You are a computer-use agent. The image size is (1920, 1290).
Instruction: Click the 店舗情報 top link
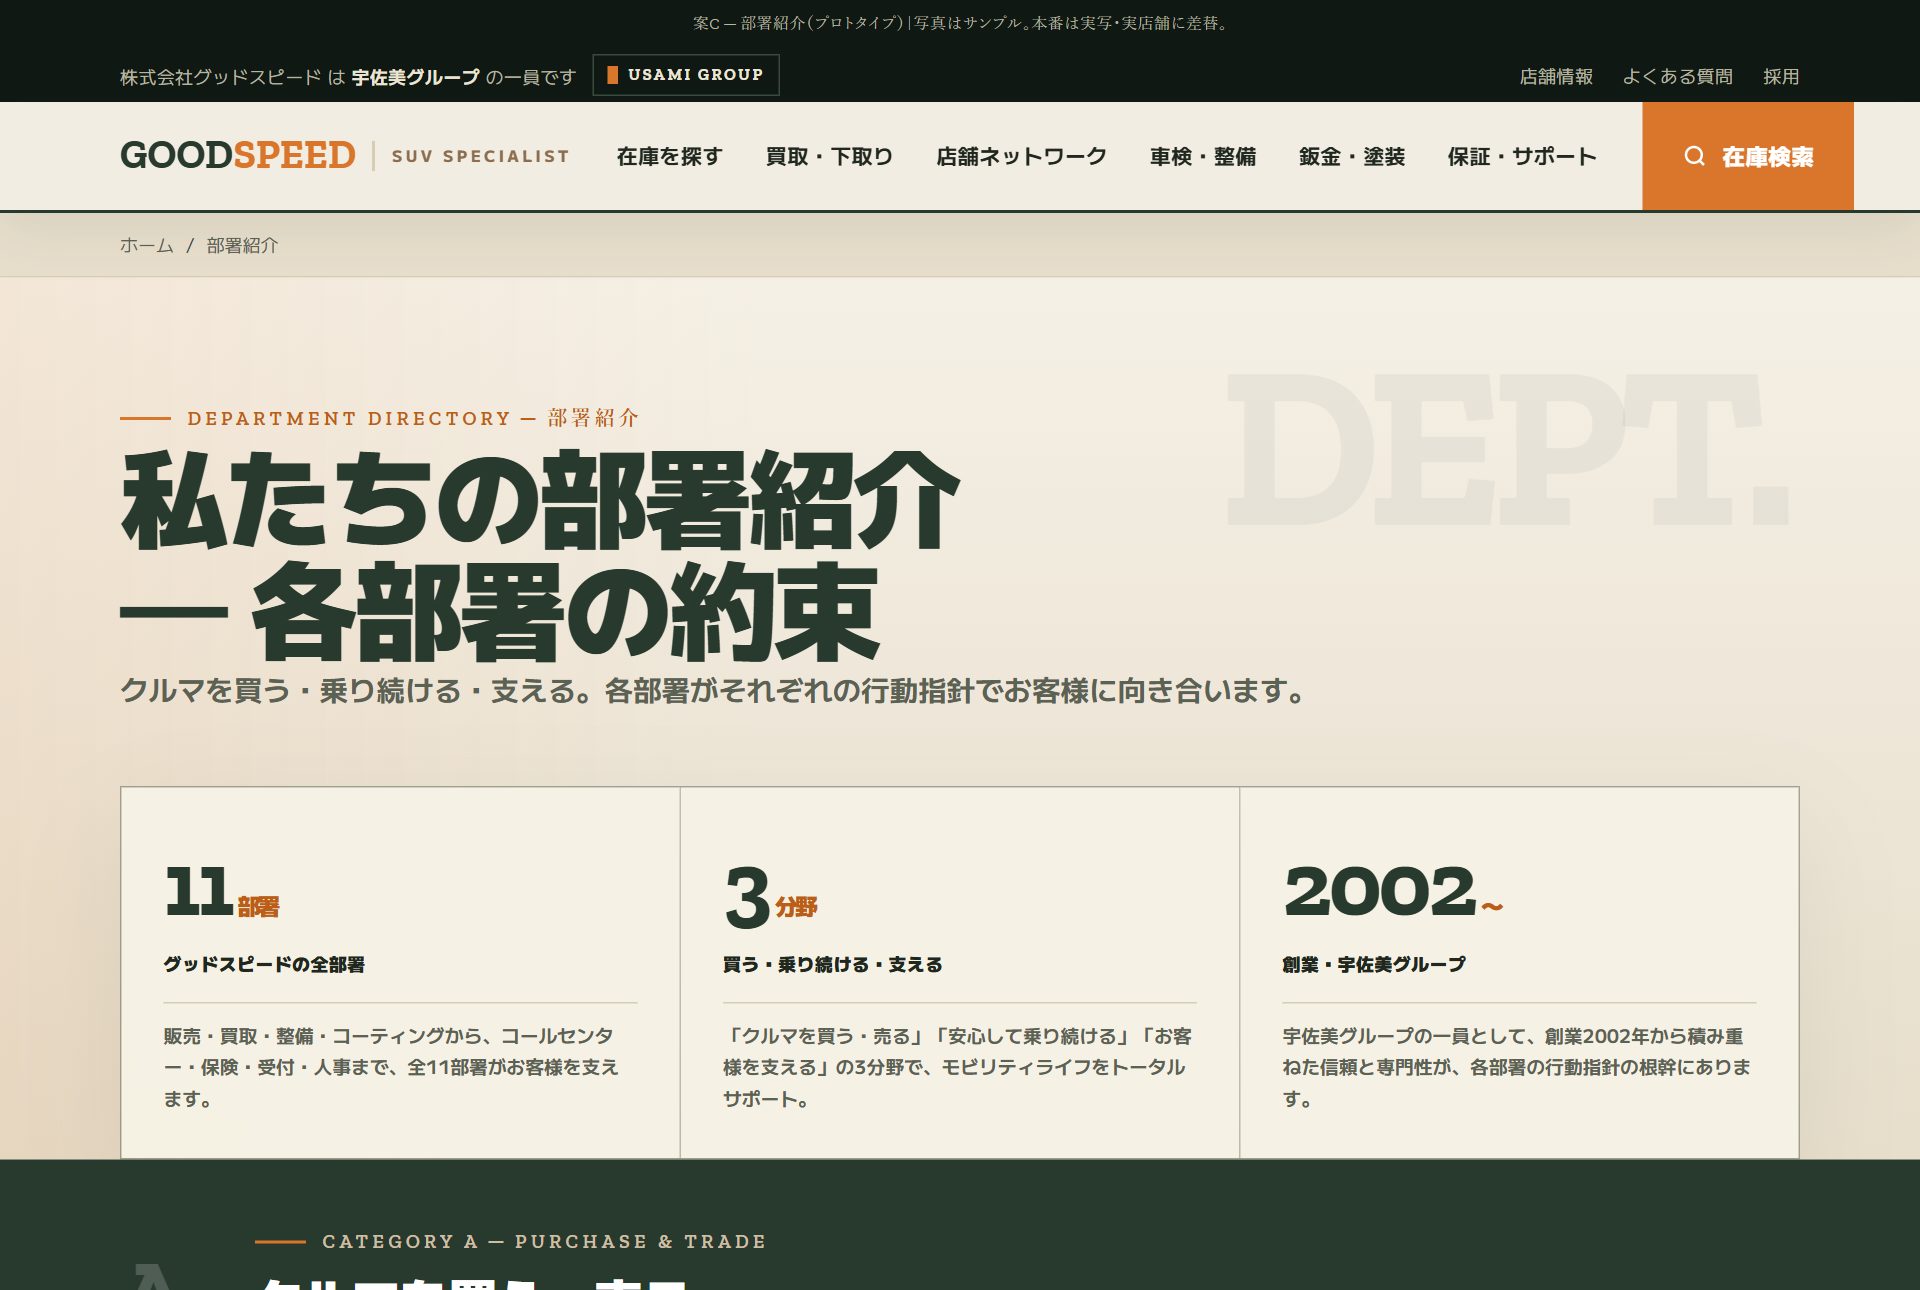[1556, 76]
